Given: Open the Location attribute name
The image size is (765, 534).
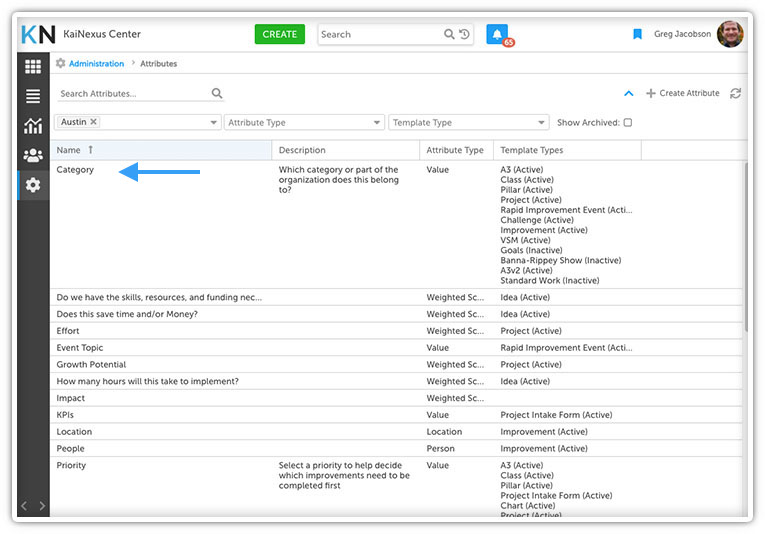Looking at the screenshot, I should (74, 432).
